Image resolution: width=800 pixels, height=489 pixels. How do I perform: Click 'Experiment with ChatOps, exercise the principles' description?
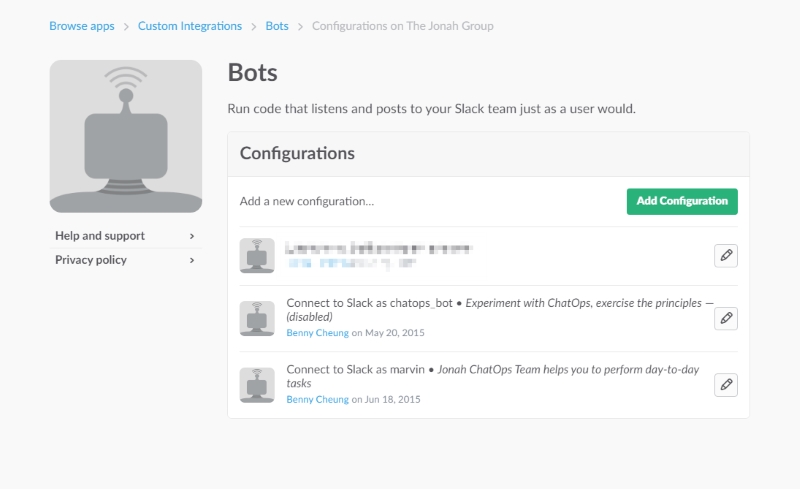coord(583,303)
